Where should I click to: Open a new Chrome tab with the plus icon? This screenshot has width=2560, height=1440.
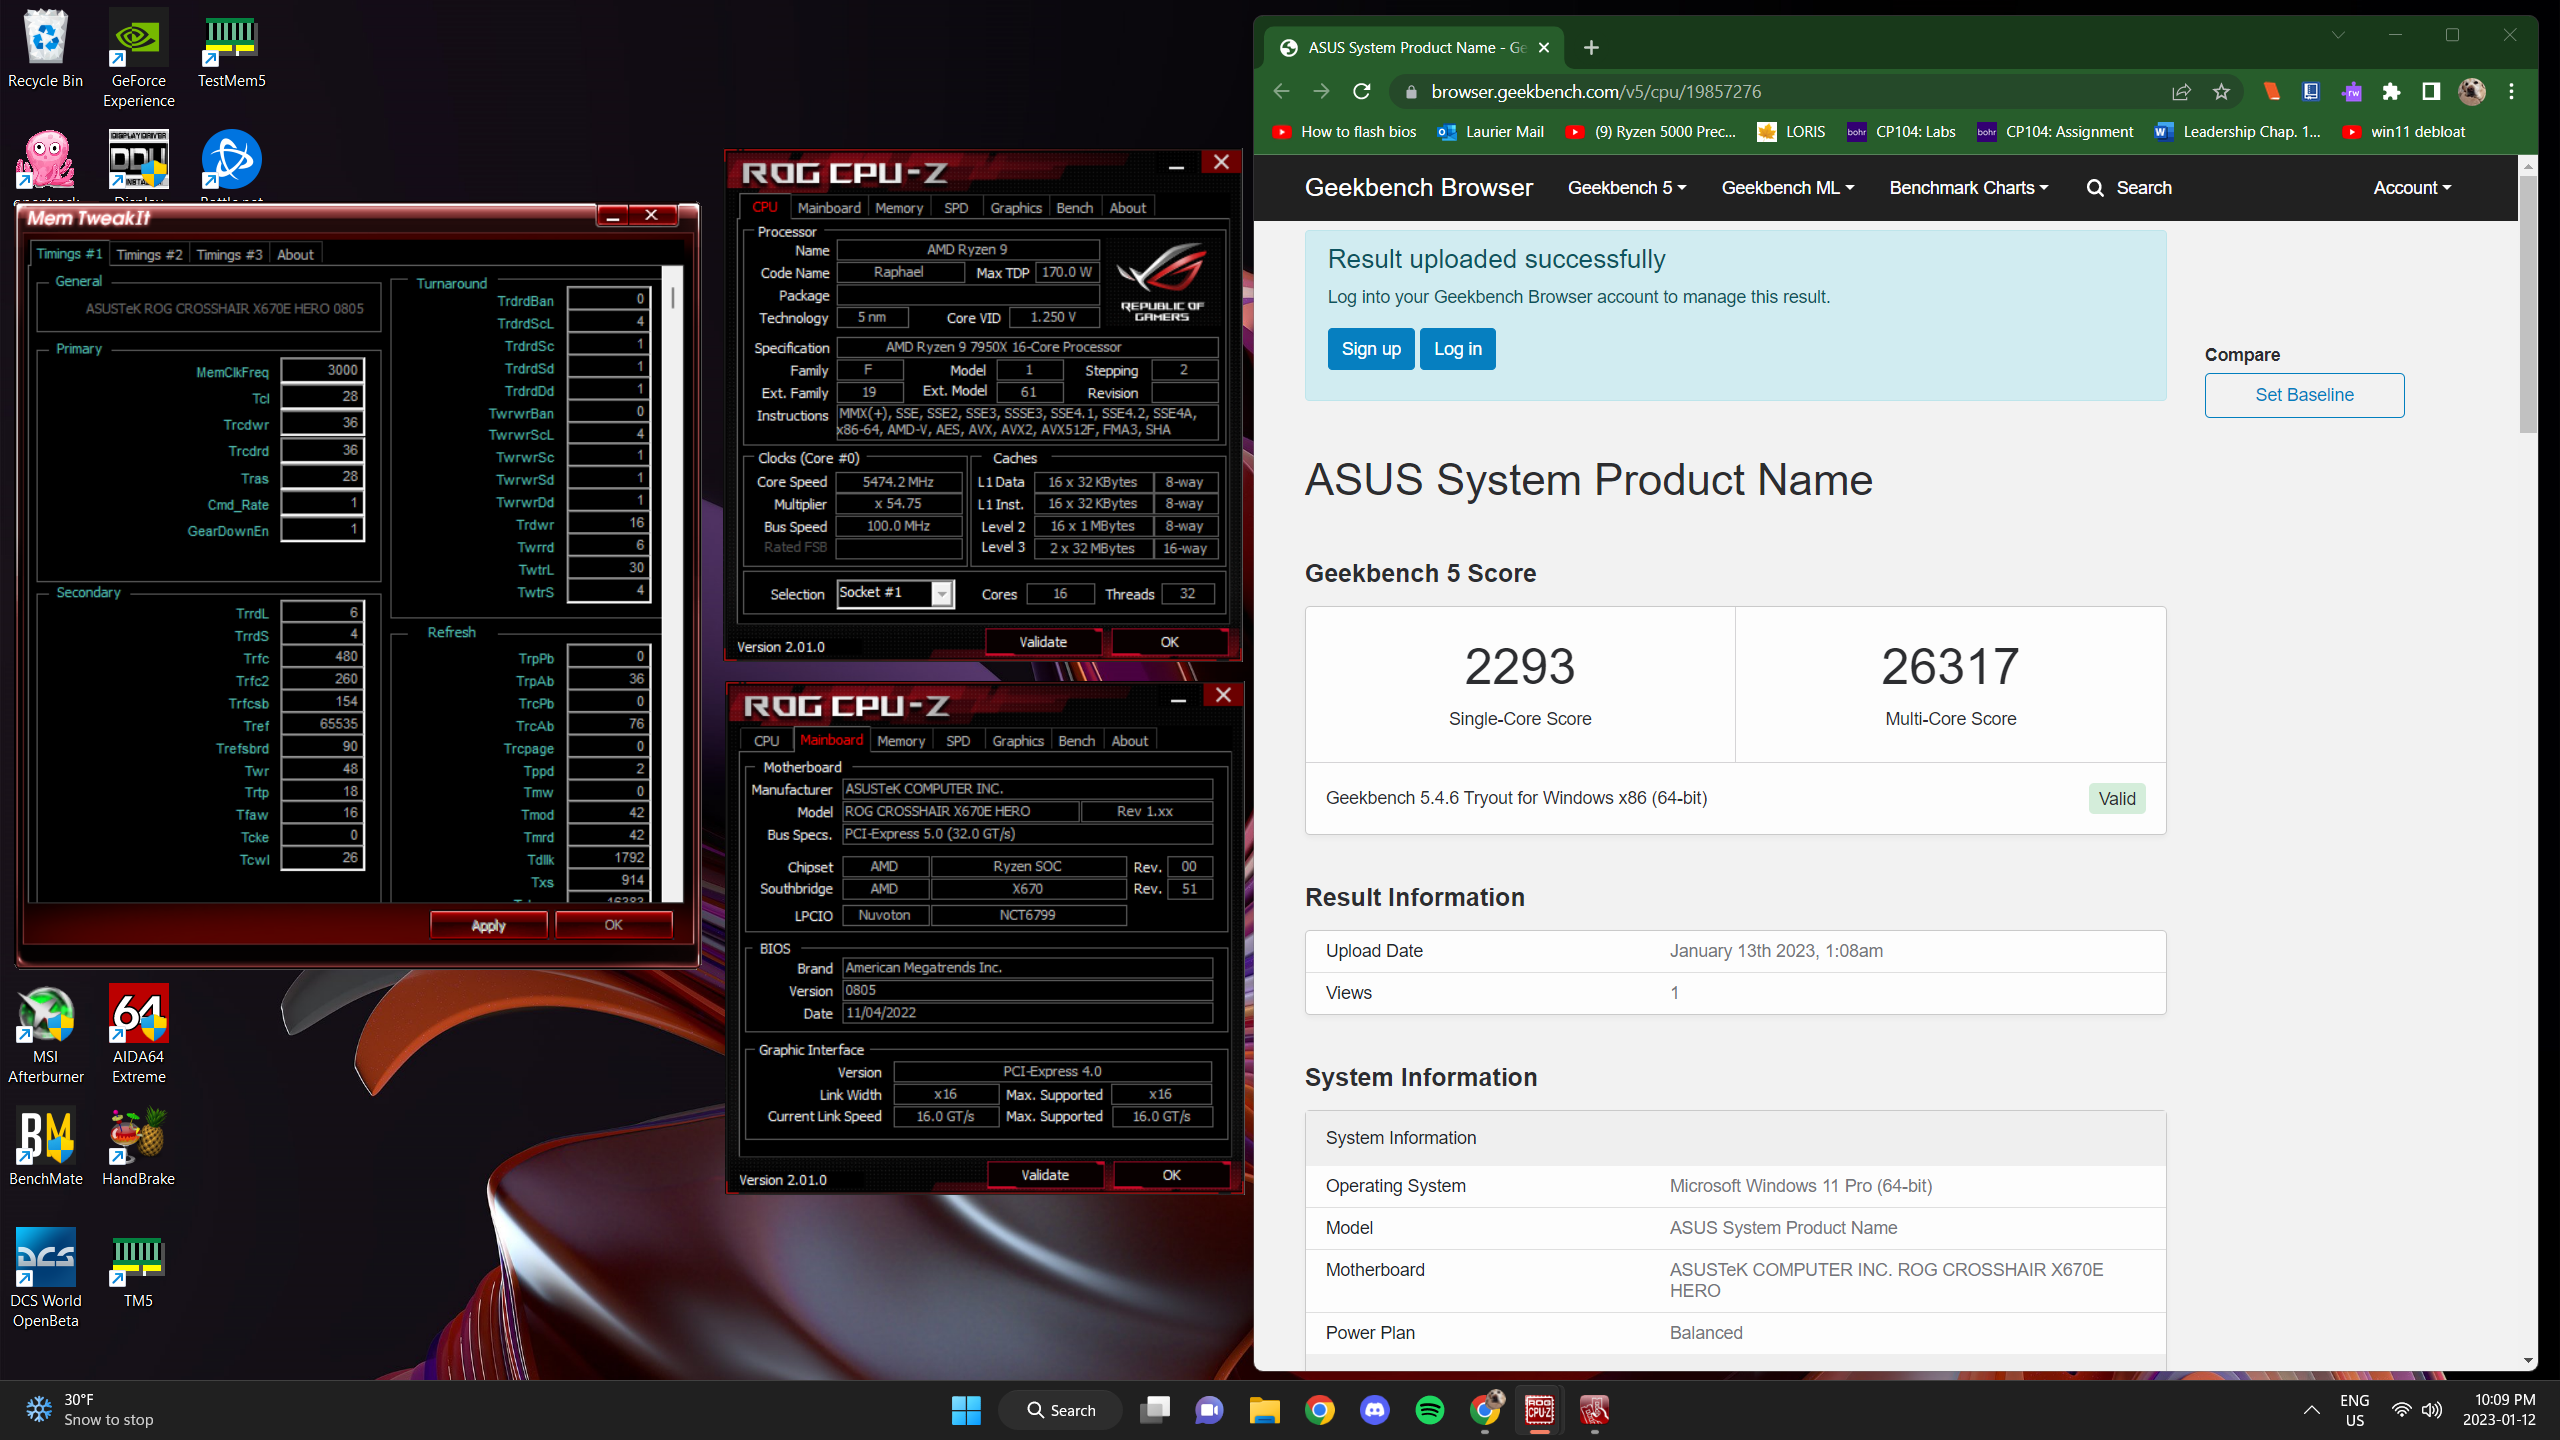(x=1591, y=47)
